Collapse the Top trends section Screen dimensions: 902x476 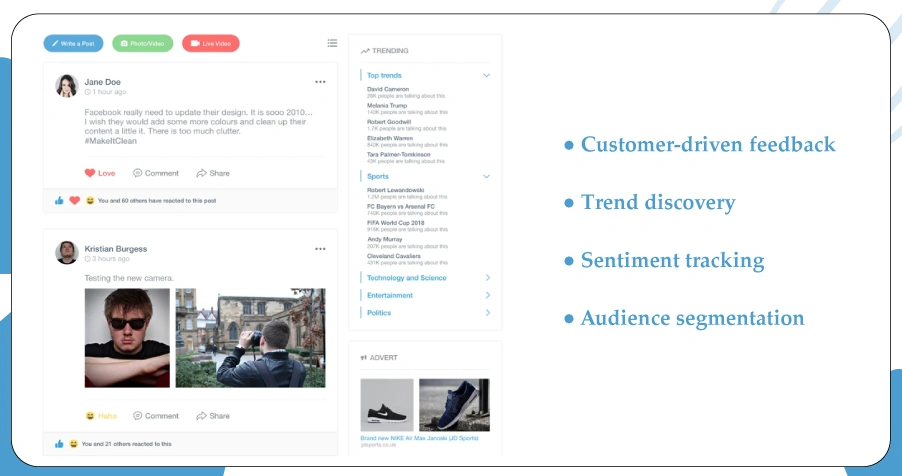(486, 76)
